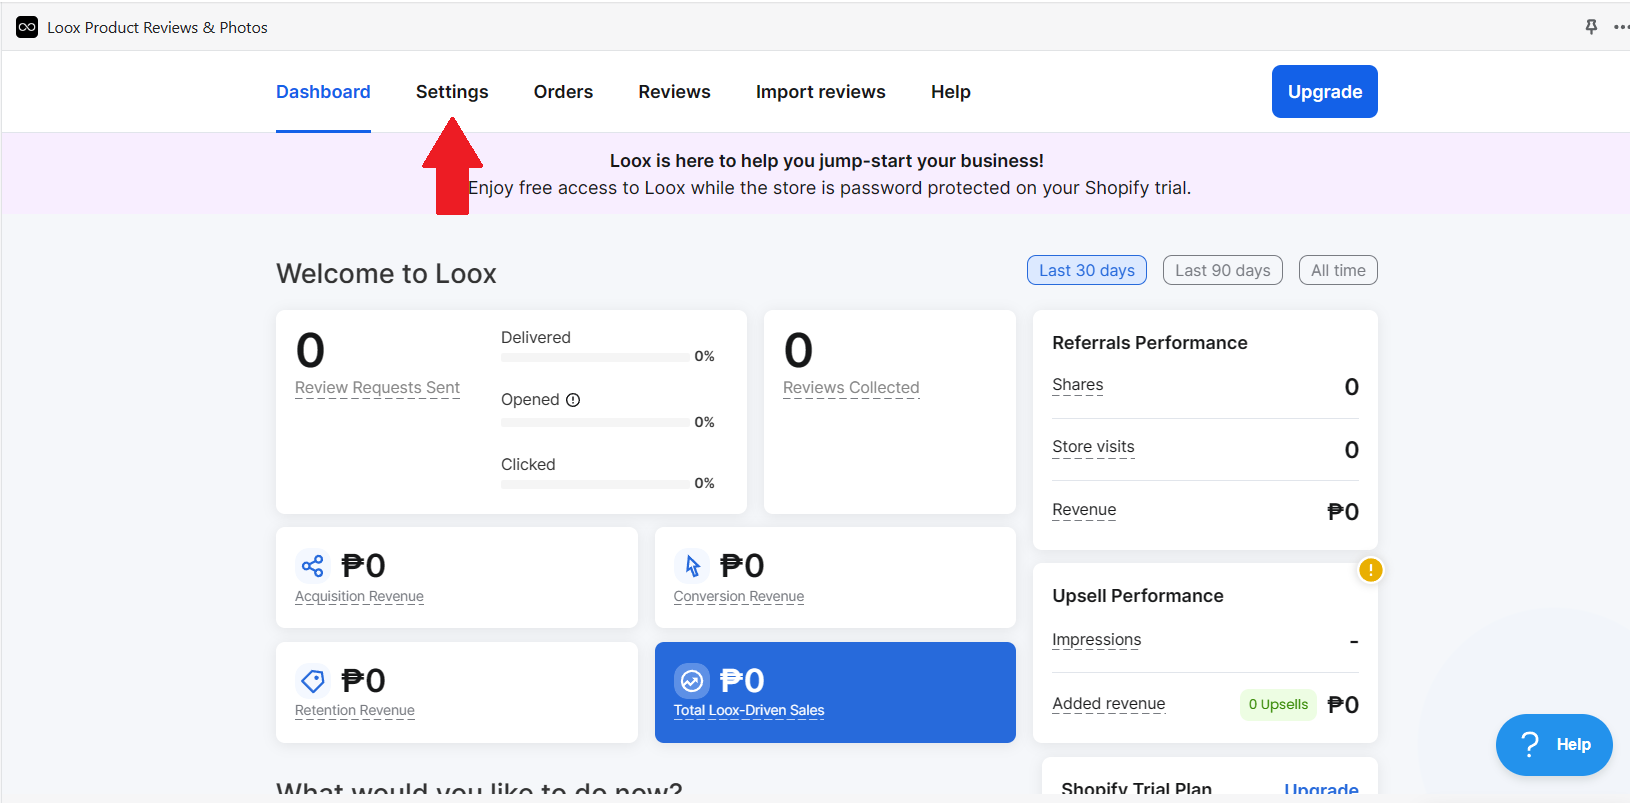Open the Help tab in navigation
Image resolution: width=1630 pixels, height=803 pixels.
951,92
